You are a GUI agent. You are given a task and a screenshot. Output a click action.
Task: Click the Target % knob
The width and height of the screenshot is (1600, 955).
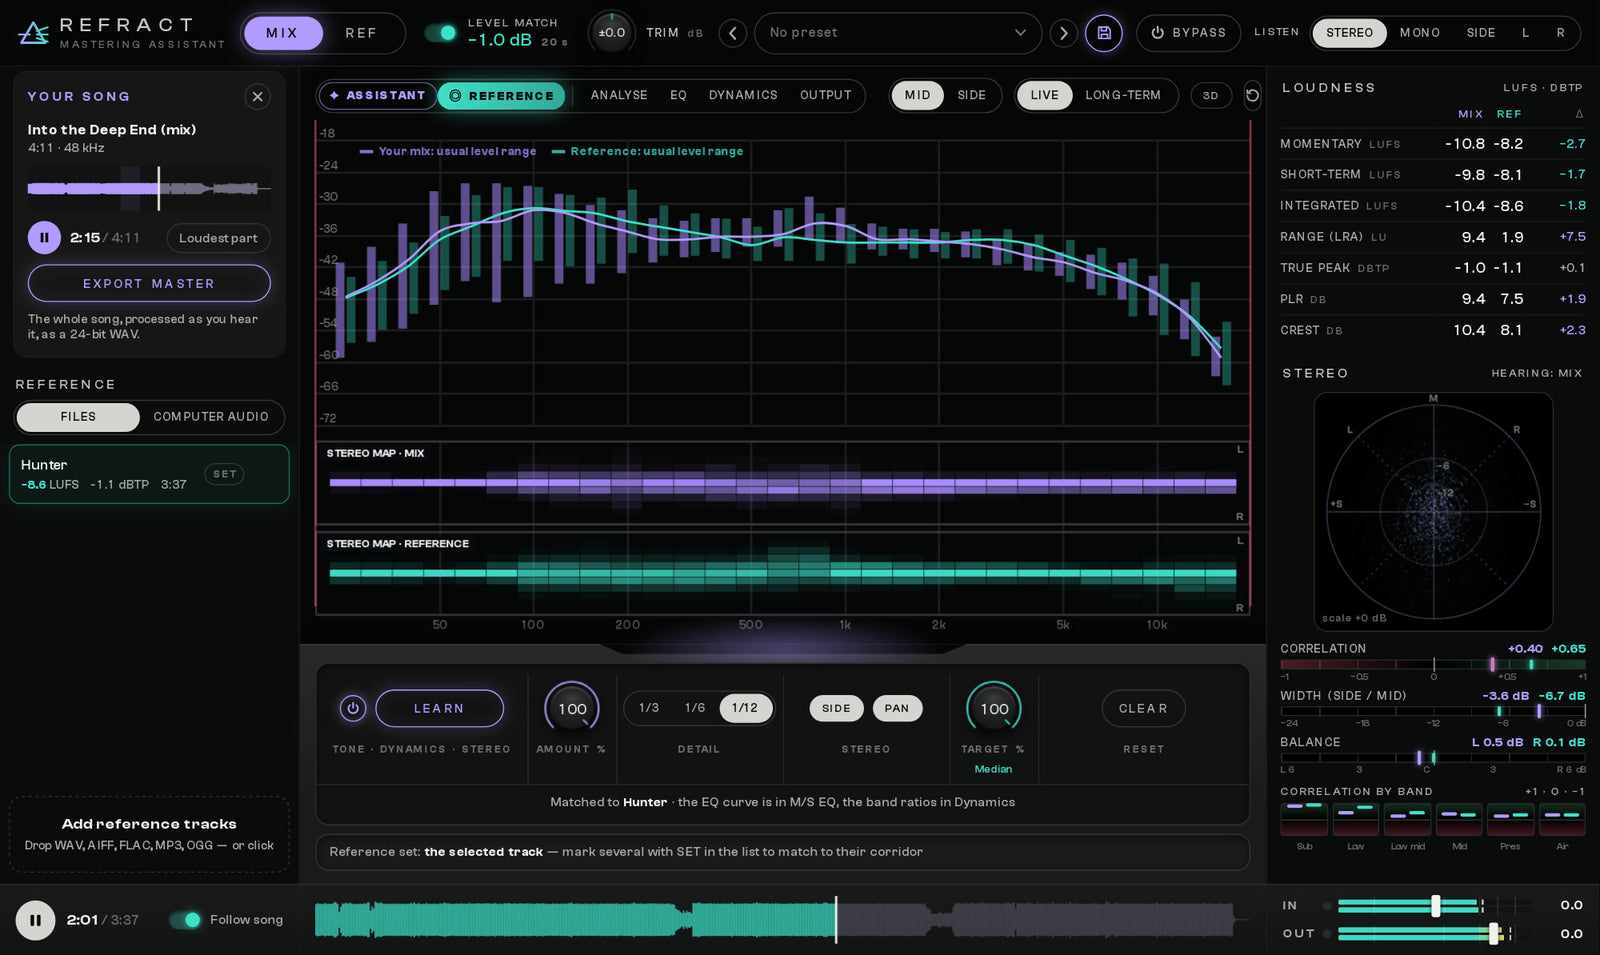tap(994, 708)
